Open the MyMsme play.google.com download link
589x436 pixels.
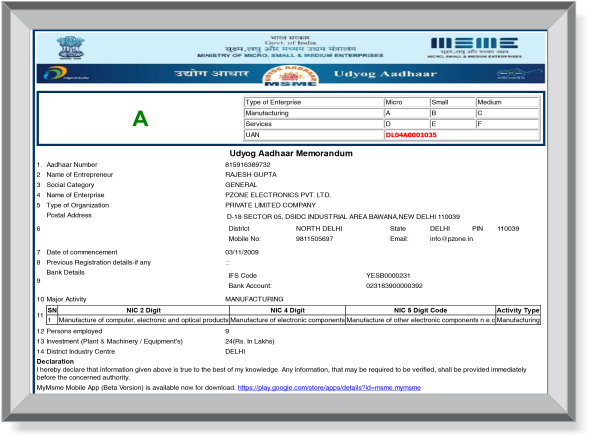329,388
